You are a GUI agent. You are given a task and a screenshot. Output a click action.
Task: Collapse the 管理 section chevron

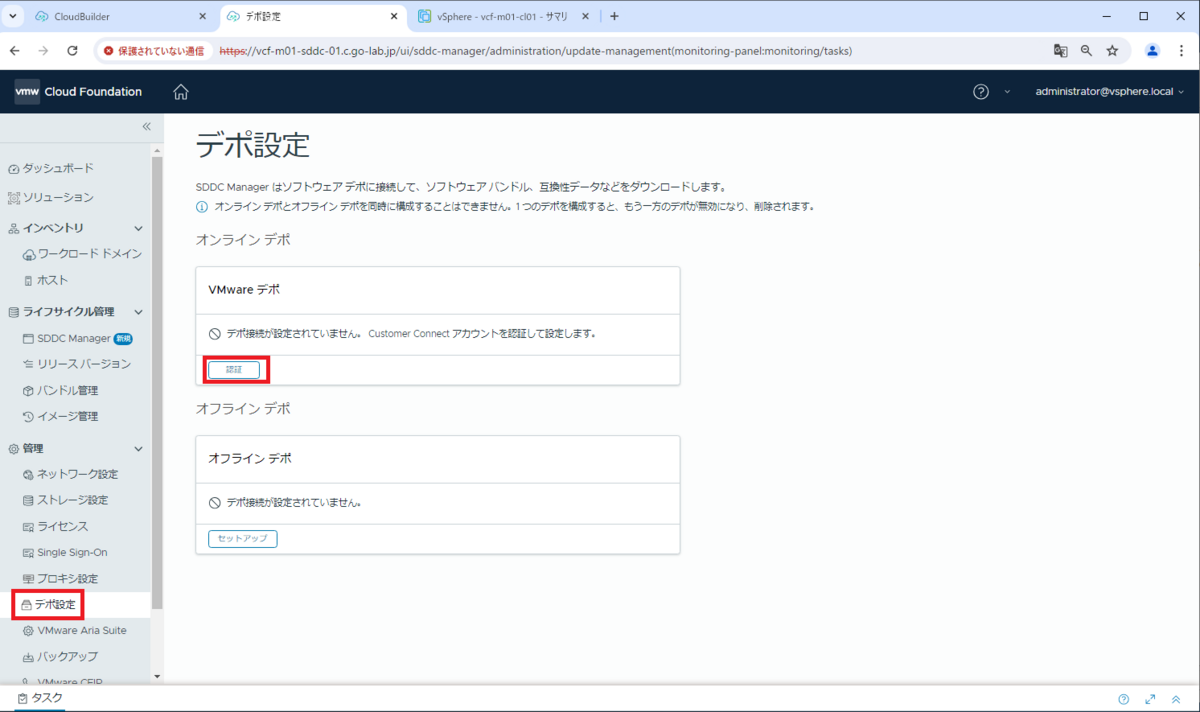coord(139,449)
